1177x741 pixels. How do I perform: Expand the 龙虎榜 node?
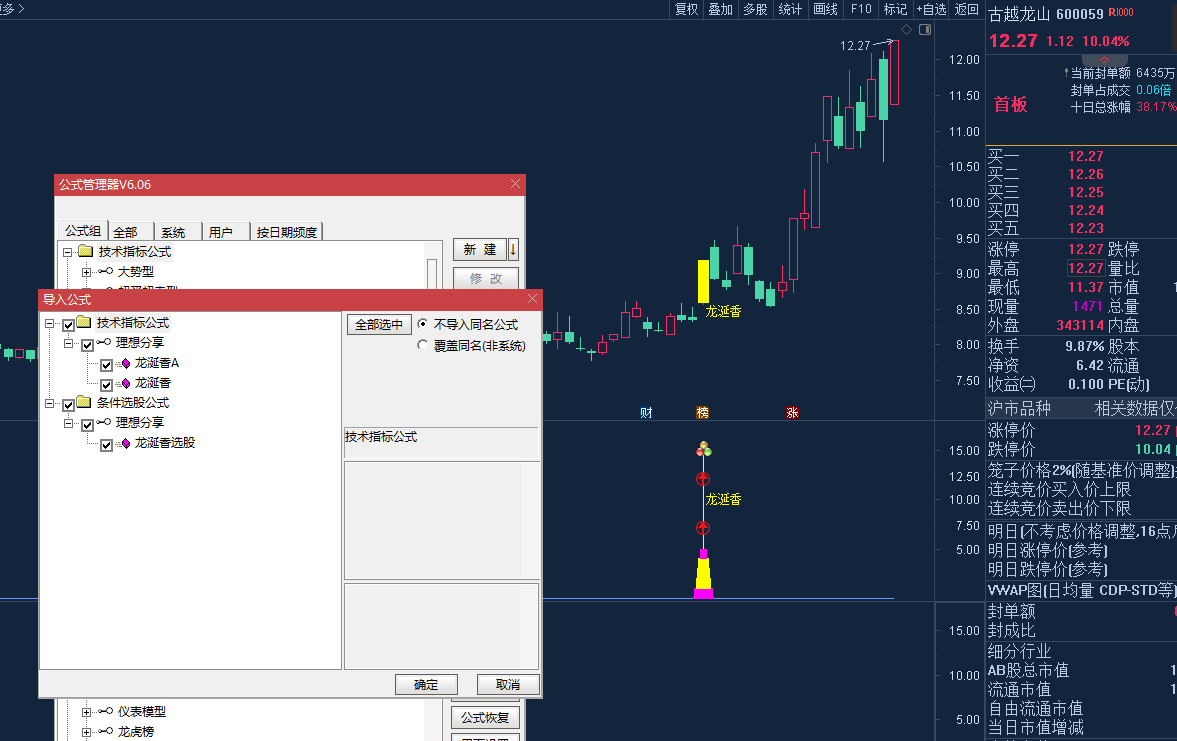coord(86,732)
